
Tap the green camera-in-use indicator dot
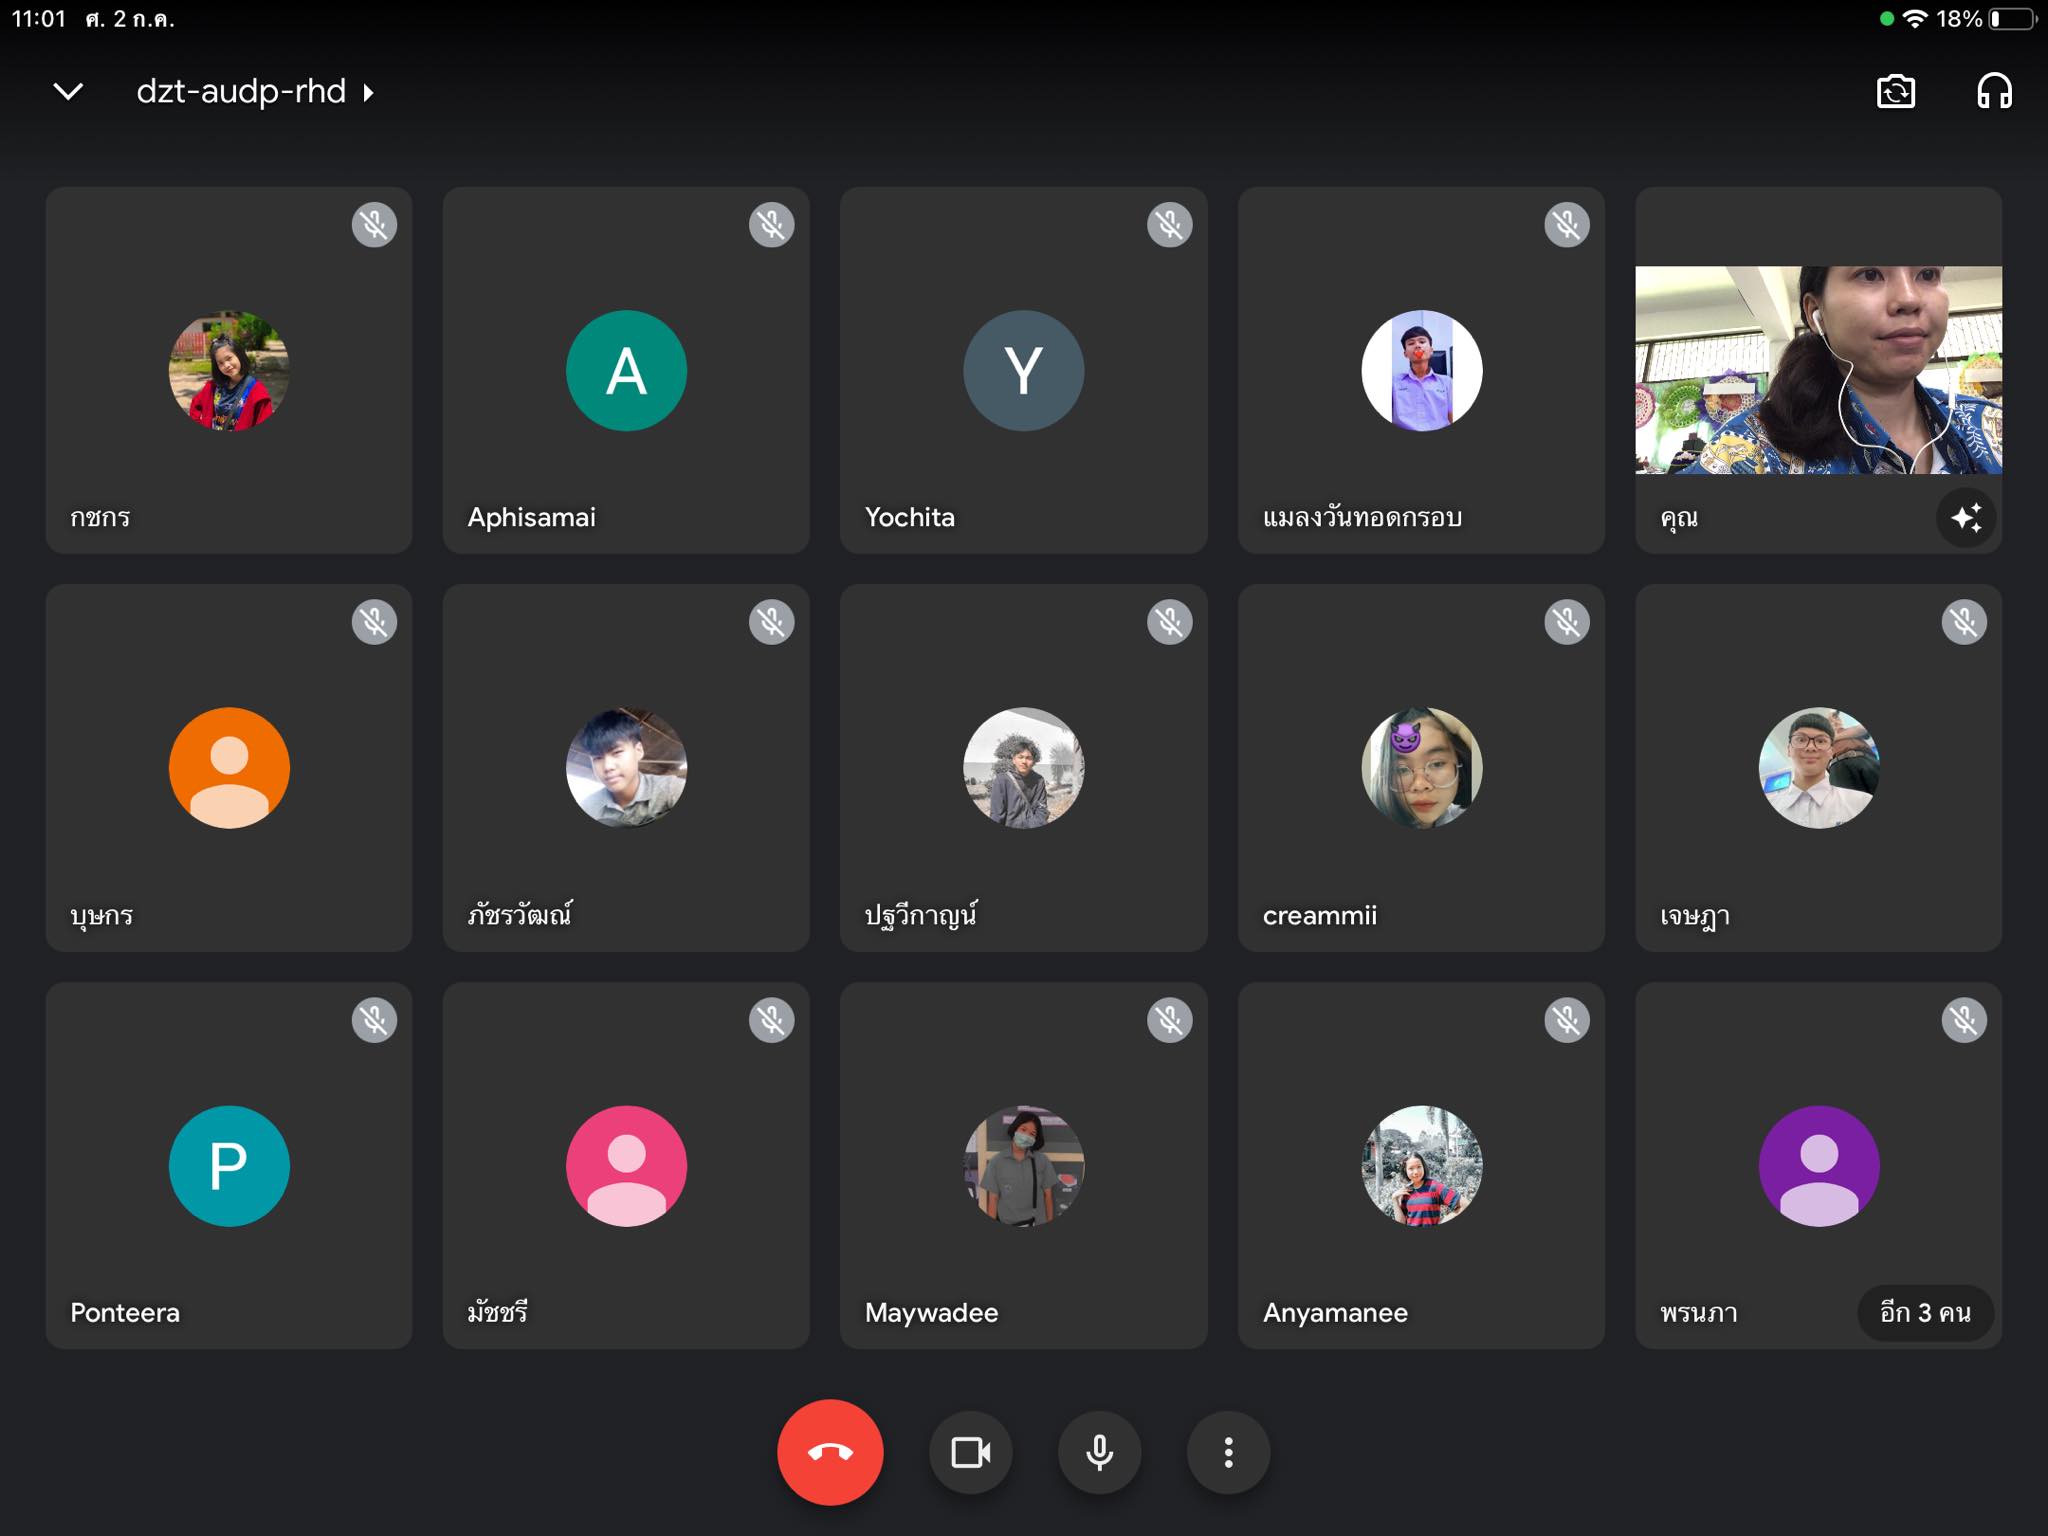coord(1886,19)
